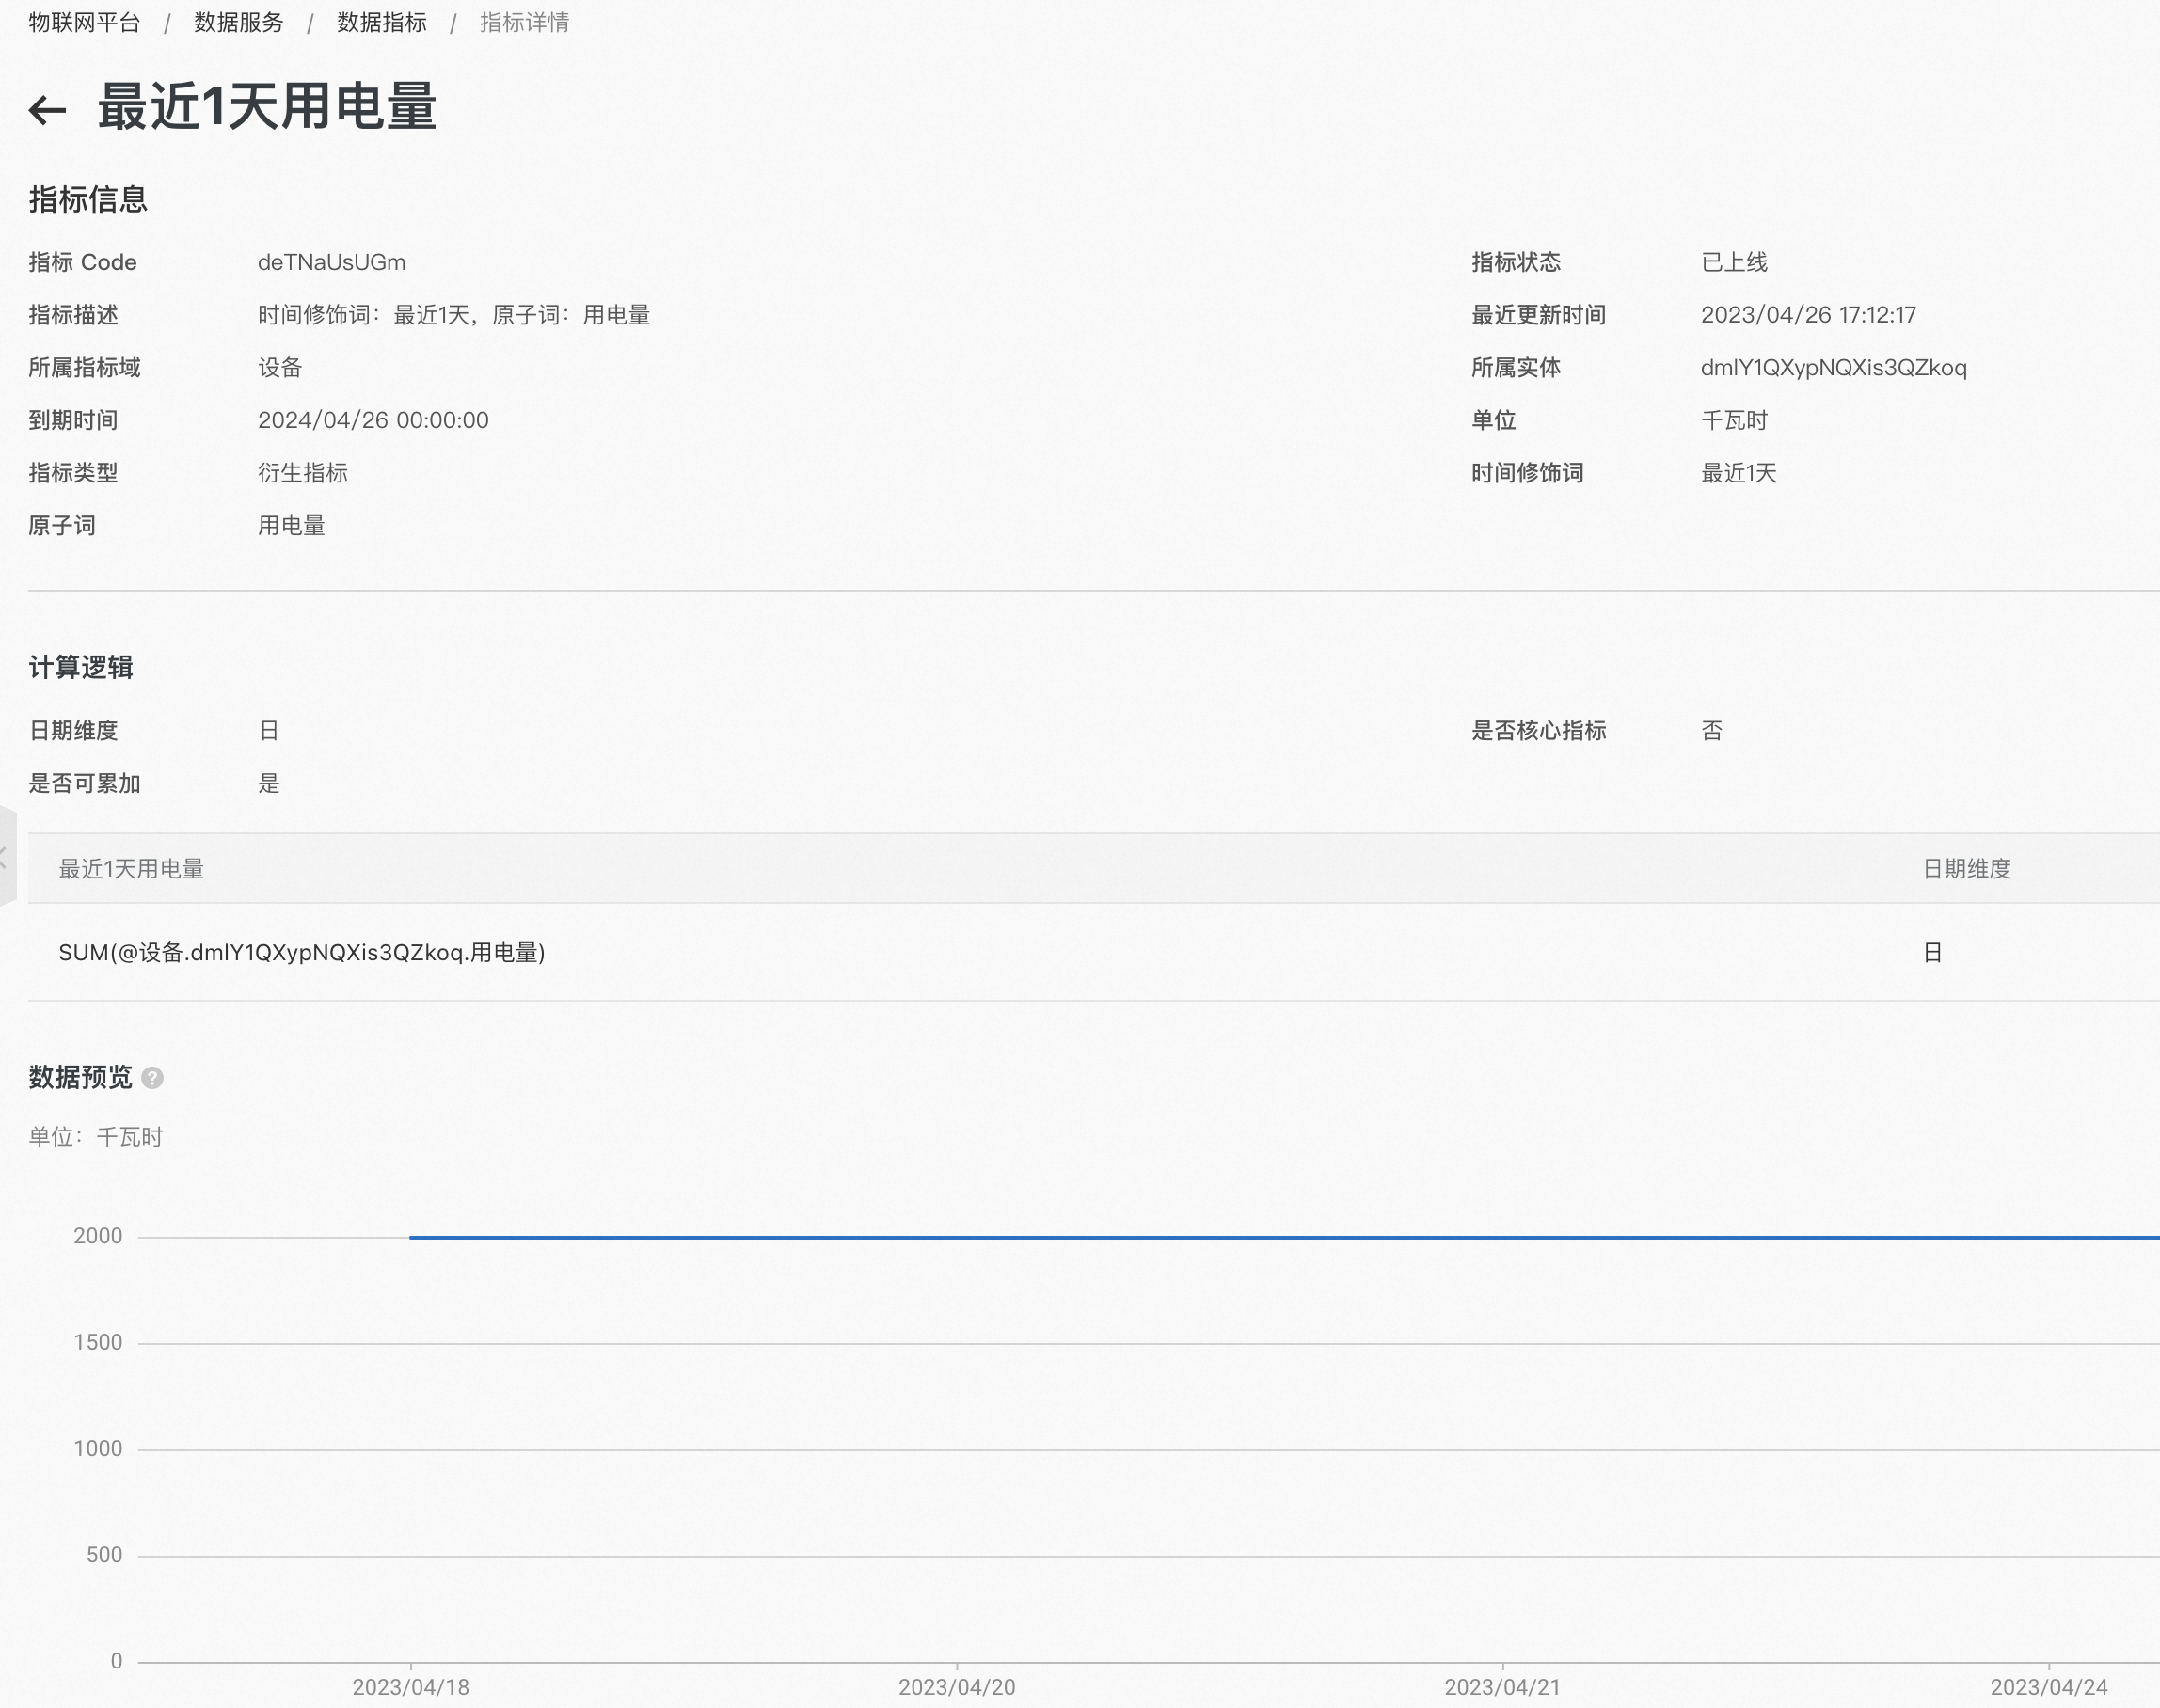Click the 2000 y-axis label

pyautogui.click(x=98, y=1236)
